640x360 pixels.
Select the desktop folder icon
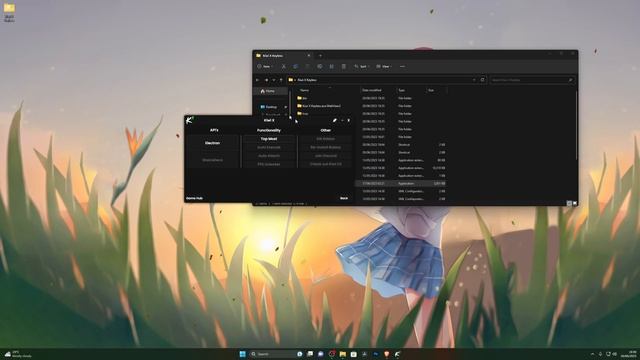coord(9,11)
